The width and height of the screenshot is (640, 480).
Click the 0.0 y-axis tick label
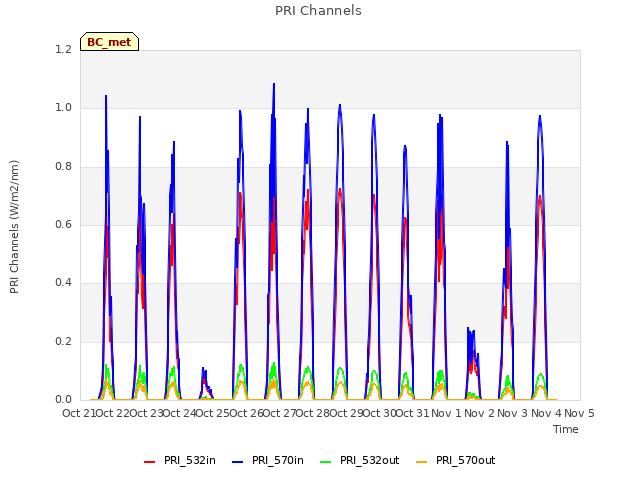click(x=63, y=400)
